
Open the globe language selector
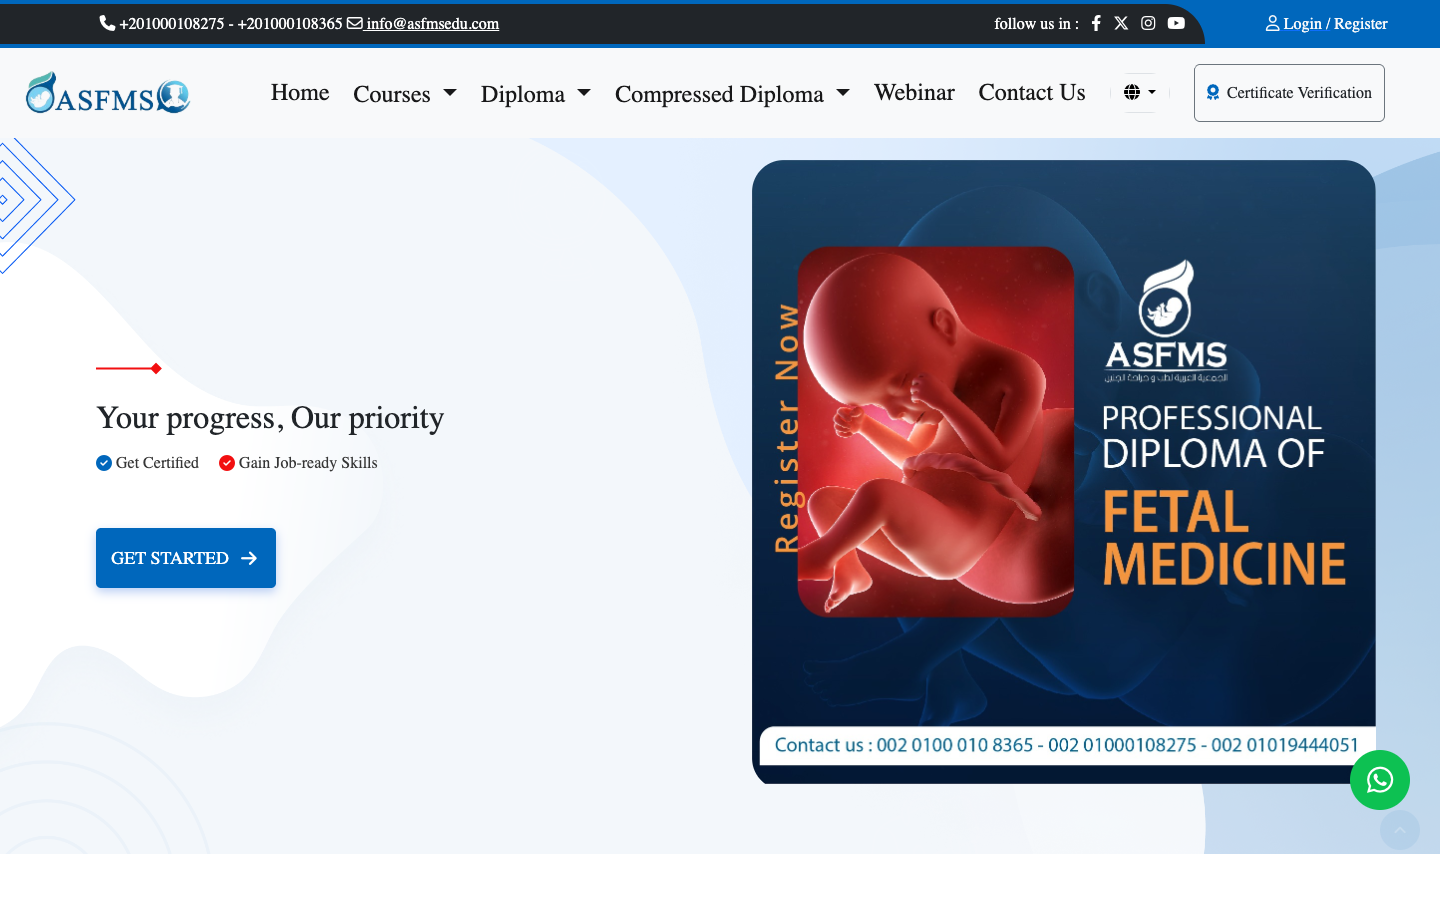(x=1139, y=92)
